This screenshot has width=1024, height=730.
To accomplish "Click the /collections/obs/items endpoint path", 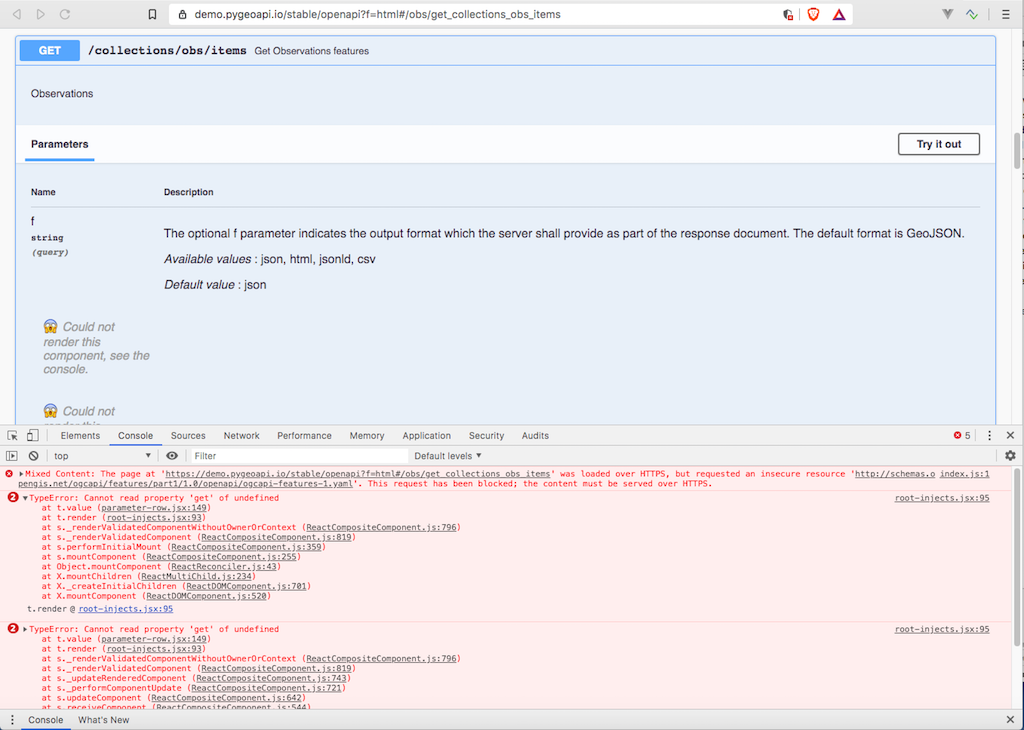I will tap(167, 50).
